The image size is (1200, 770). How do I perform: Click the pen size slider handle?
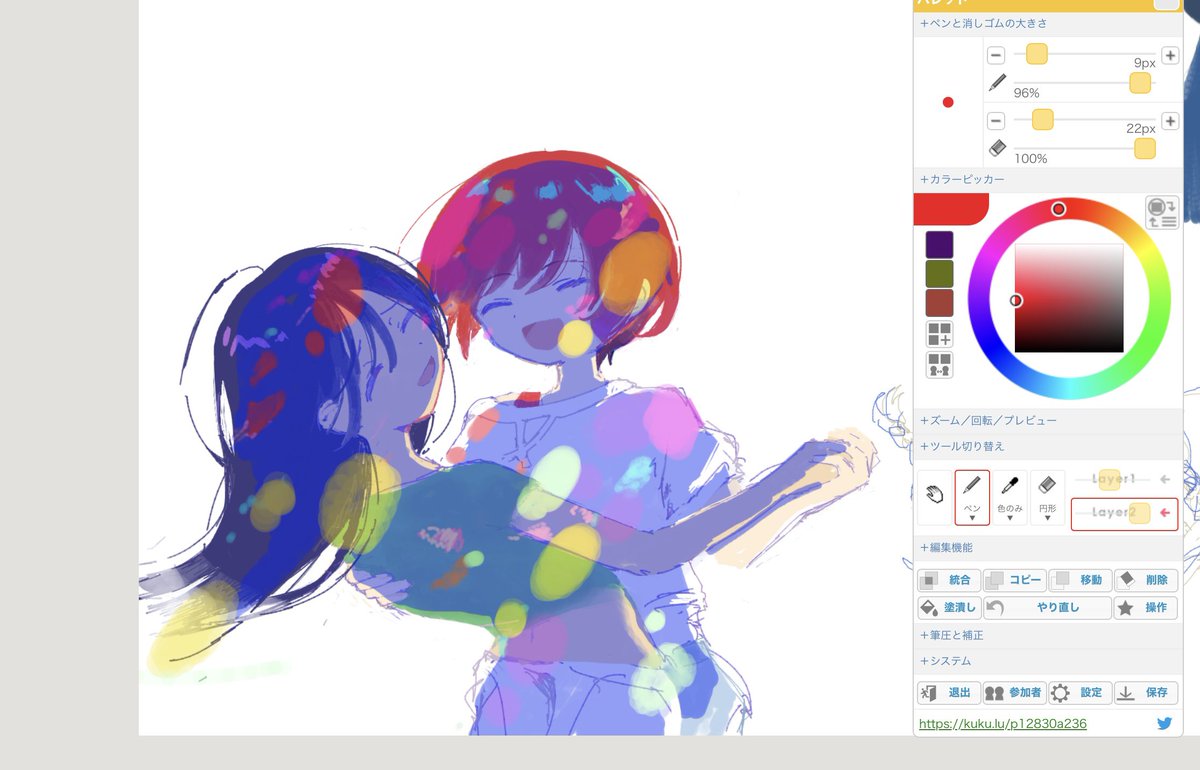tap(1037, 54)
